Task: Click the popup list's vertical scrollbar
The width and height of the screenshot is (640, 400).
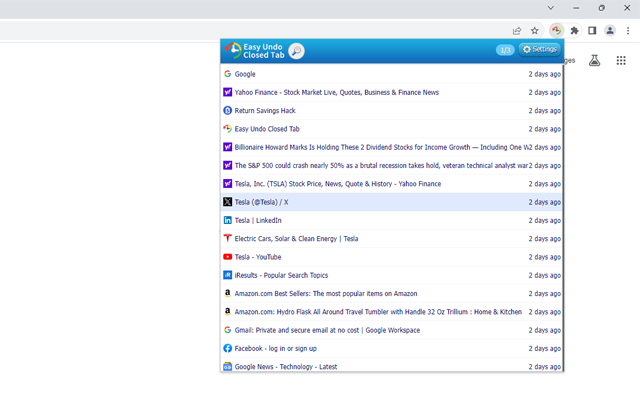Action: (x=563, y=218)
